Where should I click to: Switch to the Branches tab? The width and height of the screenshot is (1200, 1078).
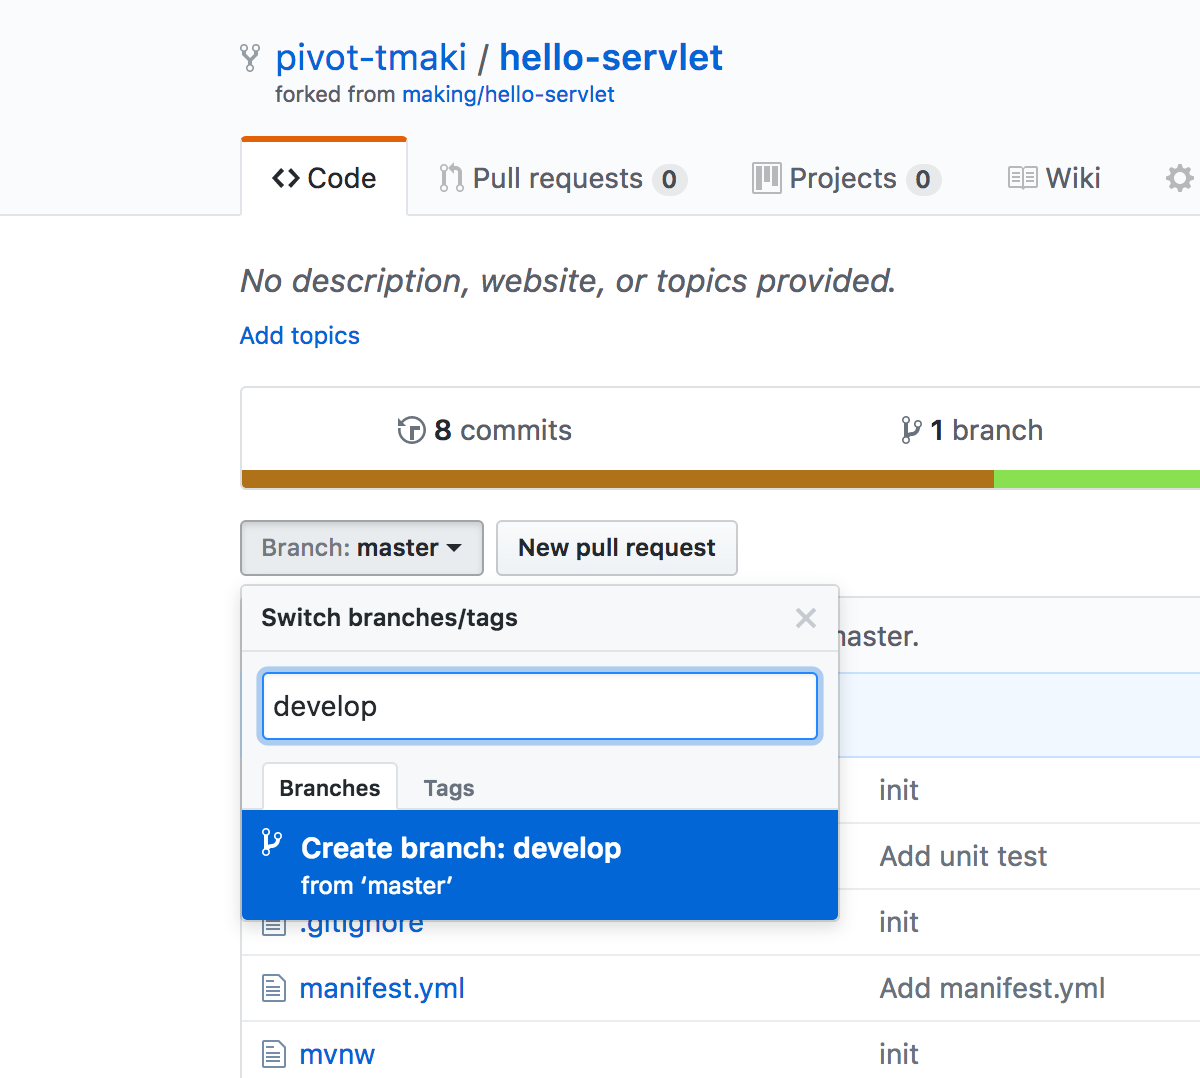[x=329, y=788]
